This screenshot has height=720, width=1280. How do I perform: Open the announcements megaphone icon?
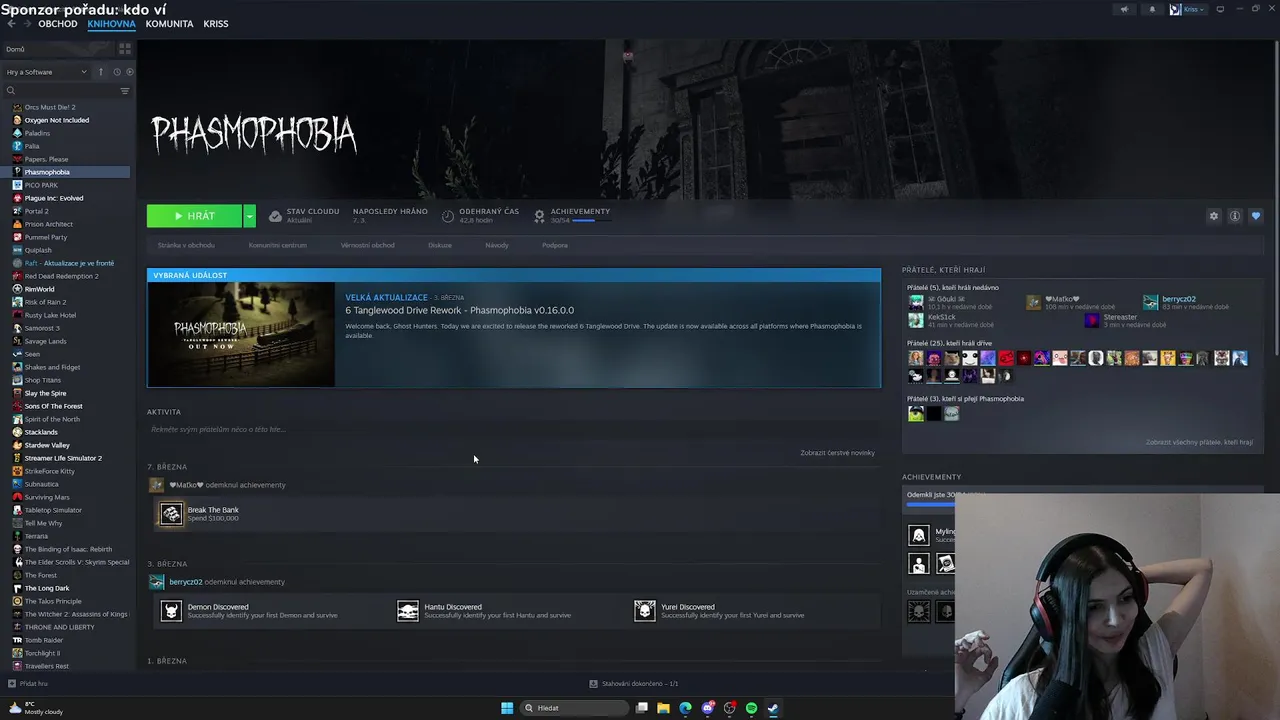1124,9
